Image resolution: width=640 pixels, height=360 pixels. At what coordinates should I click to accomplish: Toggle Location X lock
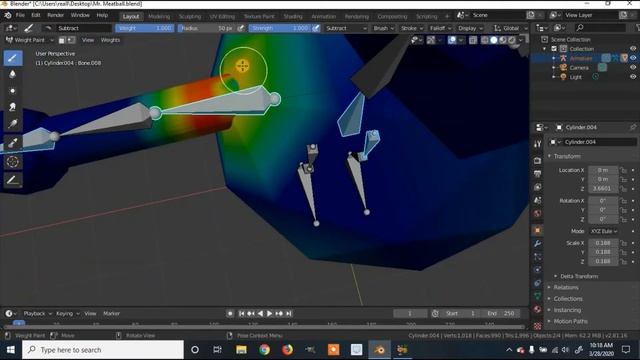(623, 170)
